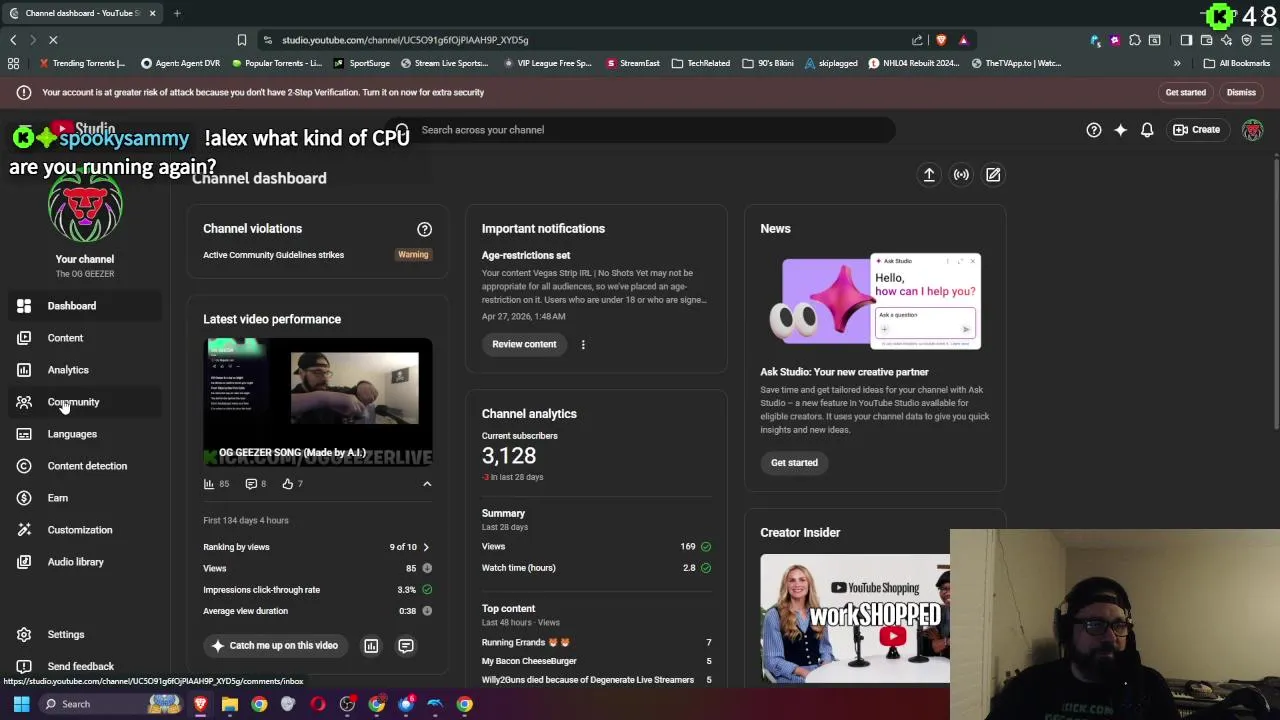The width and height of the screenshot is (1280, 720).
Task: Open the StreamEast bookmark
Action: [x=633, y=63]
